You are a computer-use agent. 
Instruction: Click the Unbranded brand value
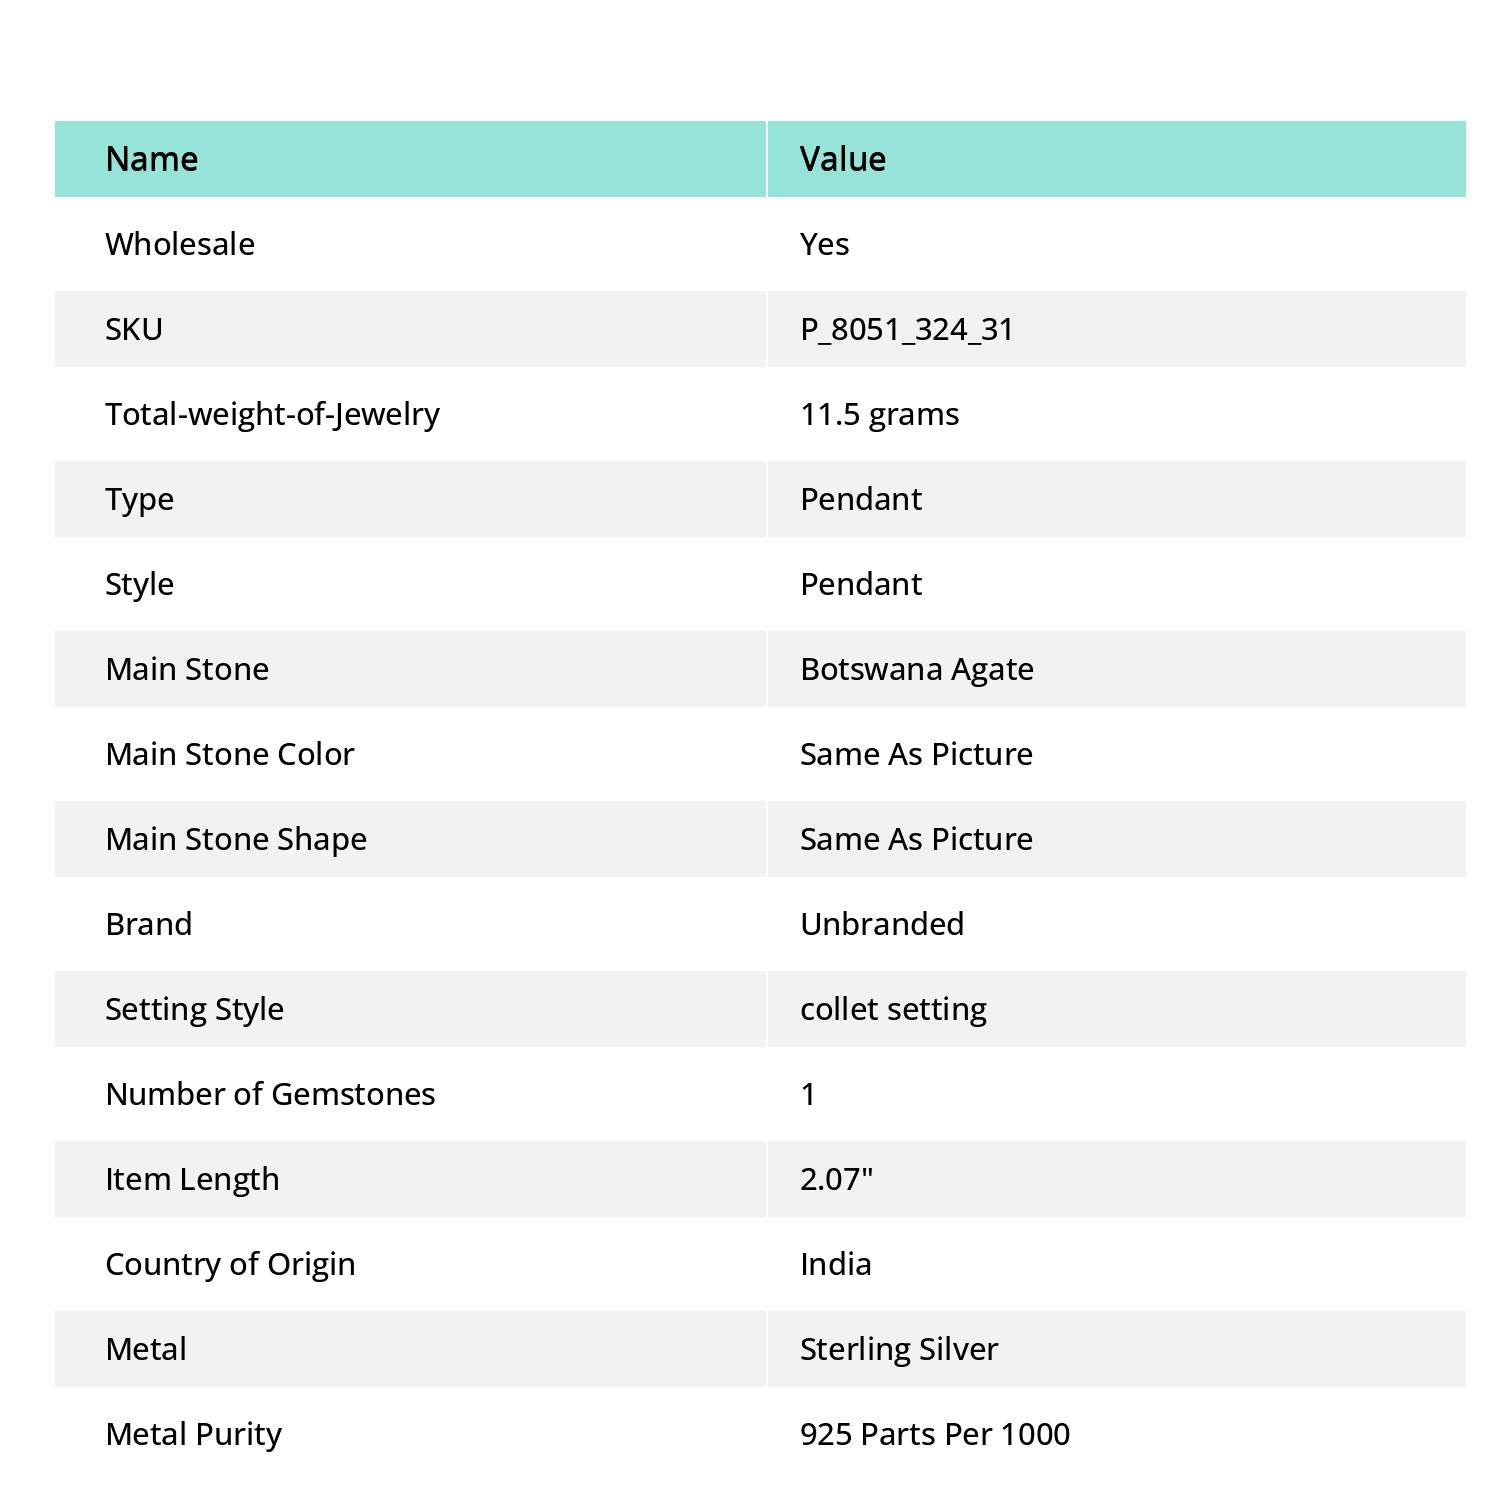tap(882, 924)
